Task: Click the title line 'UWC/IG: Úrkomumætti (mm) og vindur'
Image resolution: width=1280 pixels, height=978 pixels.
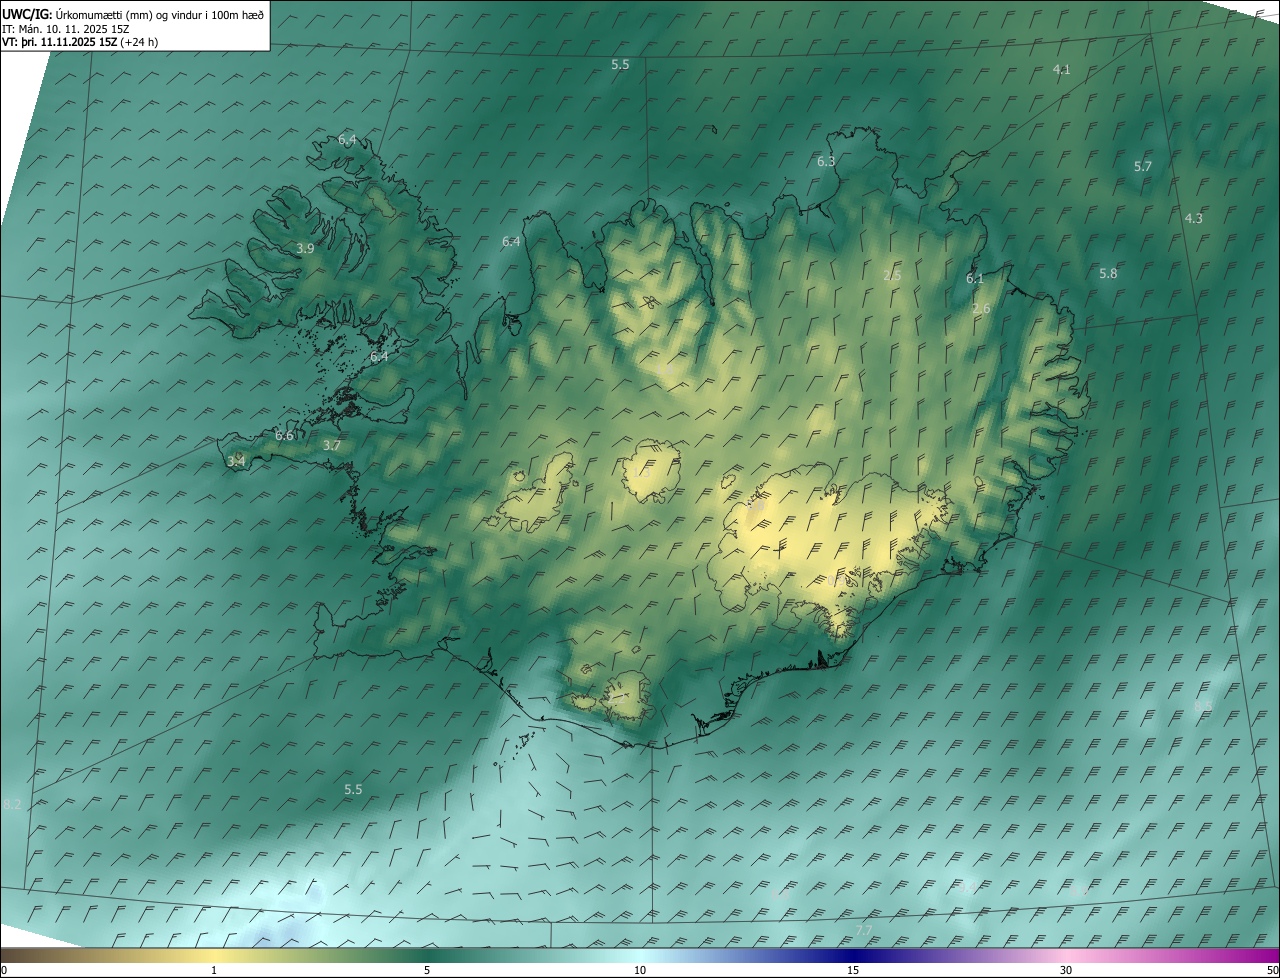Action: click(133, 14)
